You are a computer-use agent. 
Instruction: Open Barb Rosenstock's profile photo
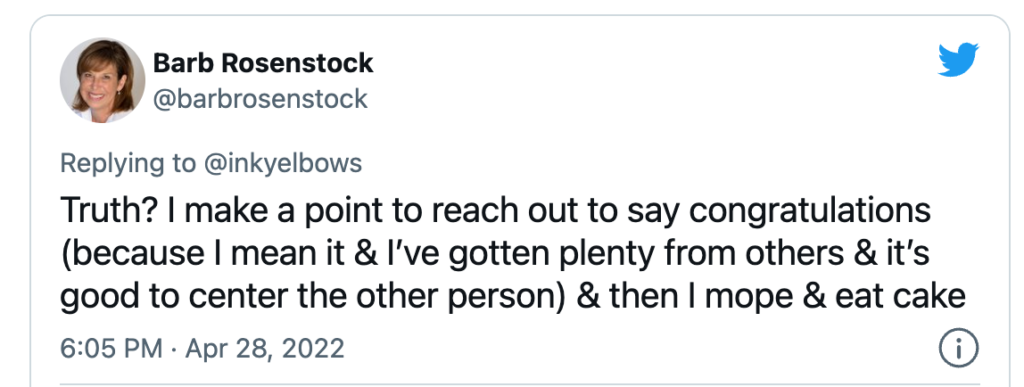tap(103, 80)
